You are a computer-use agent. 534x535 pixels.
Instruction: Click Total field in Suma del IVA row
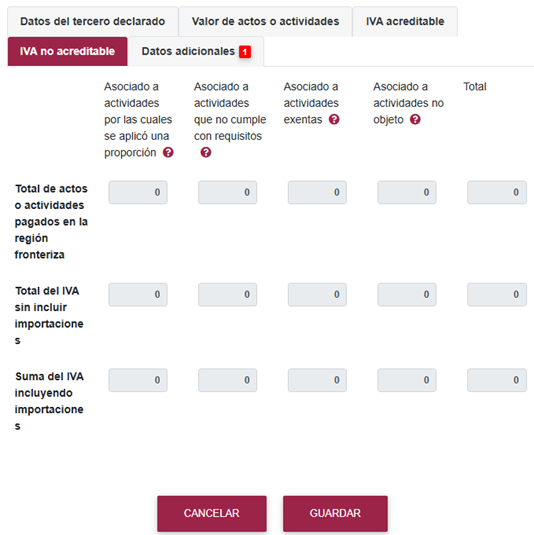coord(497,380)
